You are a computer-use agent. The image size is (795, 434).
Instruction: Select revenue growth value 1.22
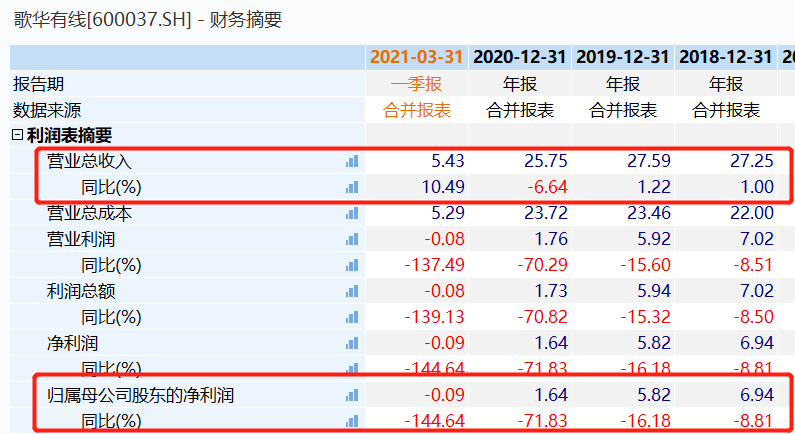click(x=654, y=187)
